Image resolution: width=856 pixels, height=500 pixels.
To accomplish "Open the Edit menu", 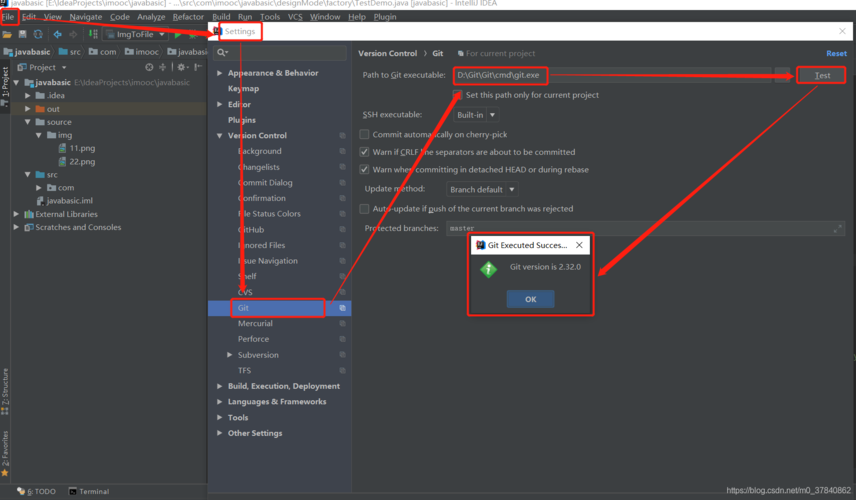I will coord(29,17).
